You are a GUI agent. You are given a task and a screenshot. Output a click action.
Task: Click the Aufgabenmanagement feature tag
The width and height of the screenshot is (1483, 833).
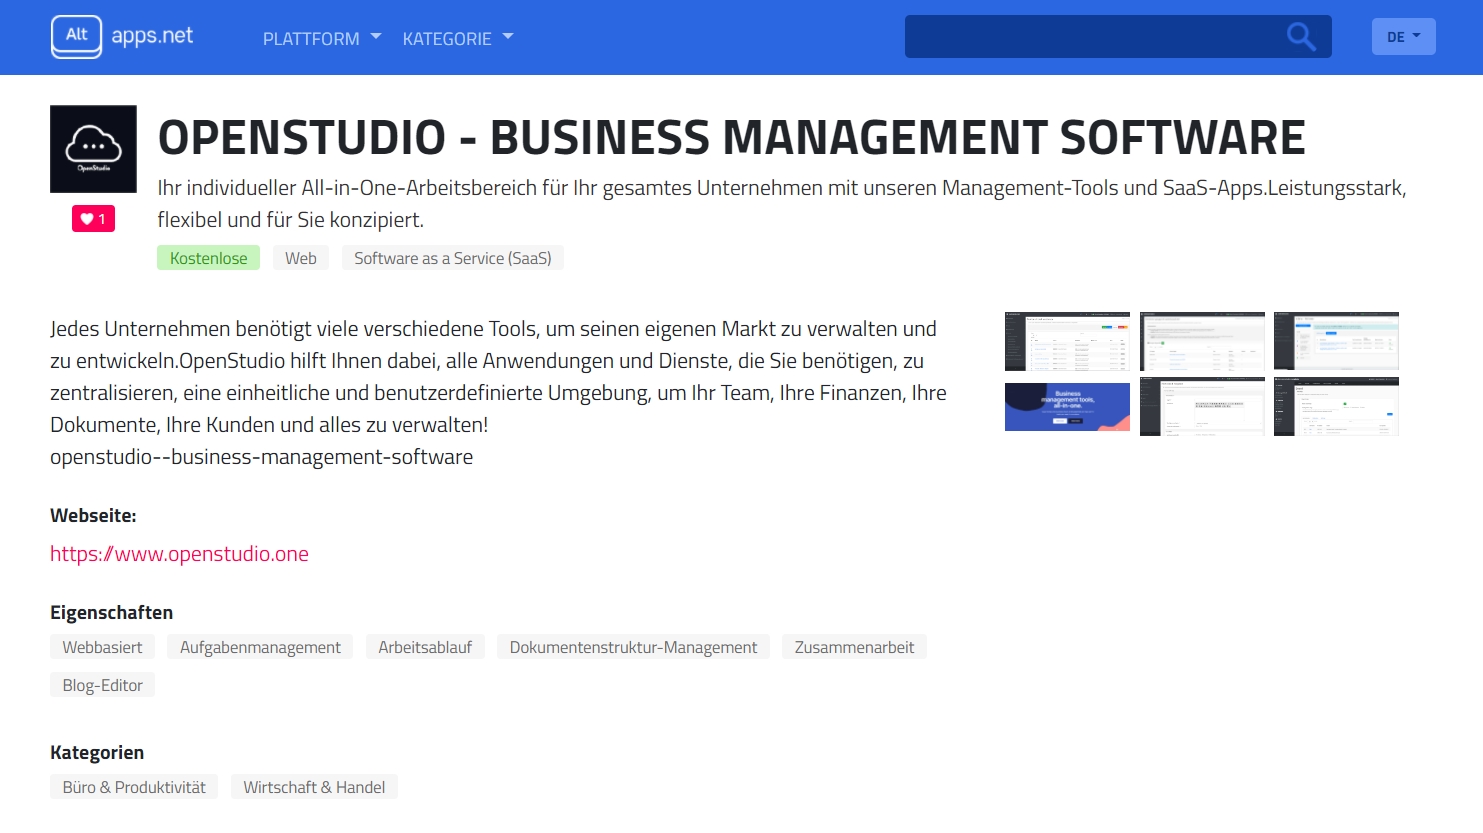[x=260, y=647]
